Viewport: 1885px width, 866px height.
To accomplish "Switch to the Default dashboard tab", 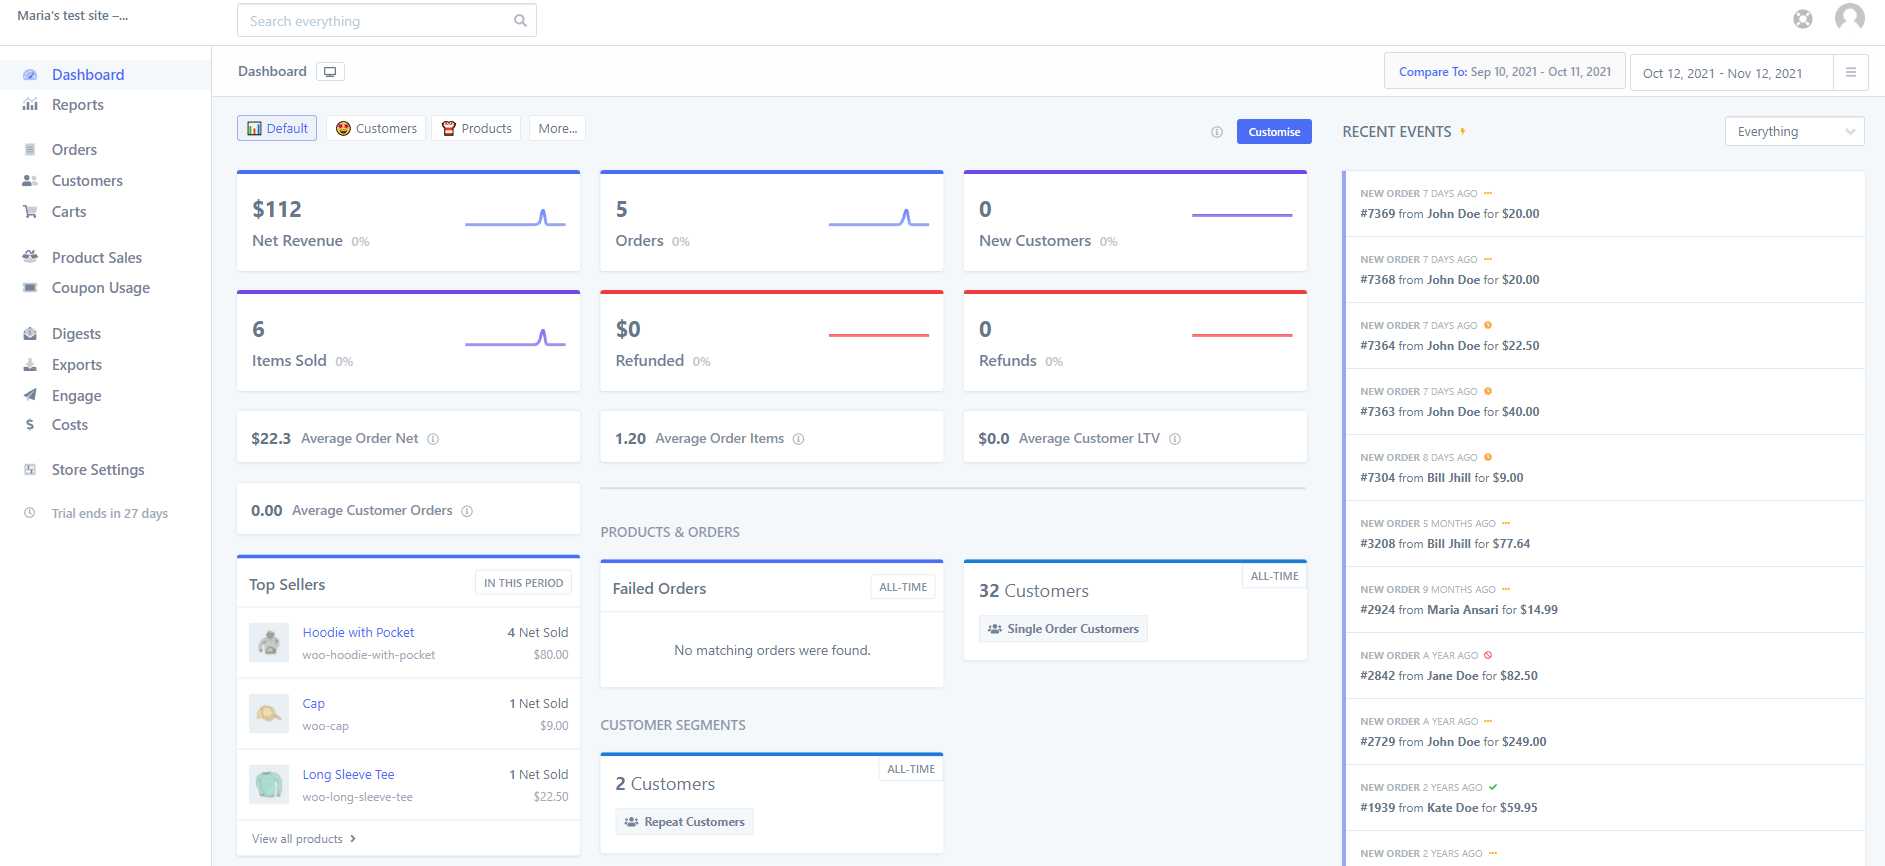I will (277, 128).
